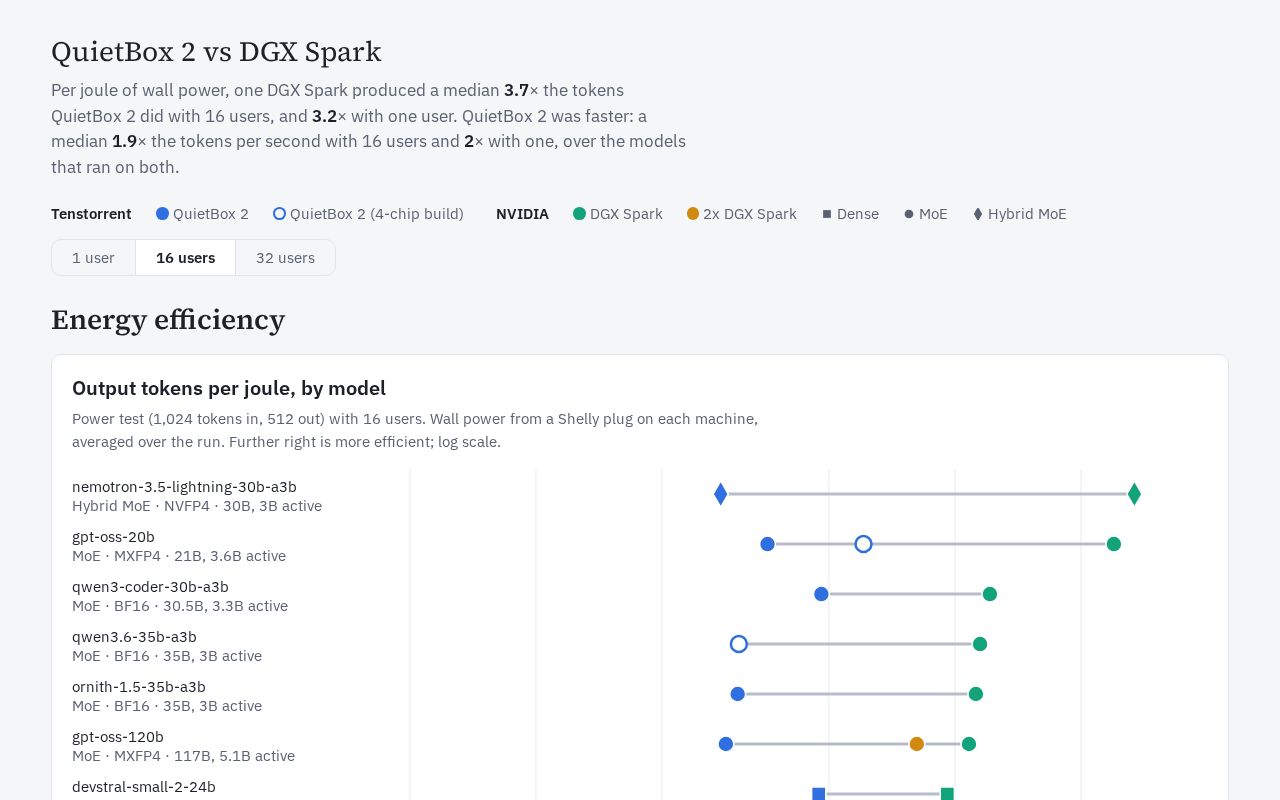Viewport: 1280px width, 800px height.
Task: Toggle the QuietBox 2 legend entry
Action: pyautogui.click(x=202, y=214)
